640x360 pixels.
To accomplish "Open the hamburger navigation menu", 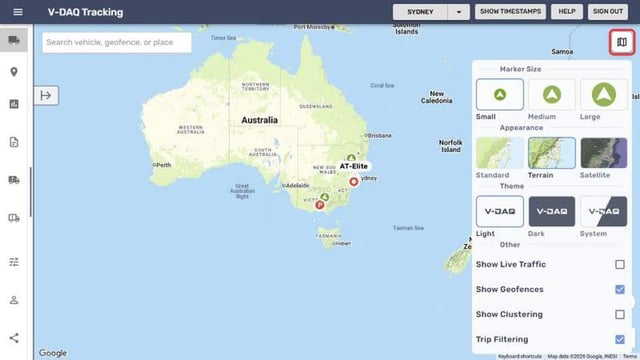I will coord(18,12).
